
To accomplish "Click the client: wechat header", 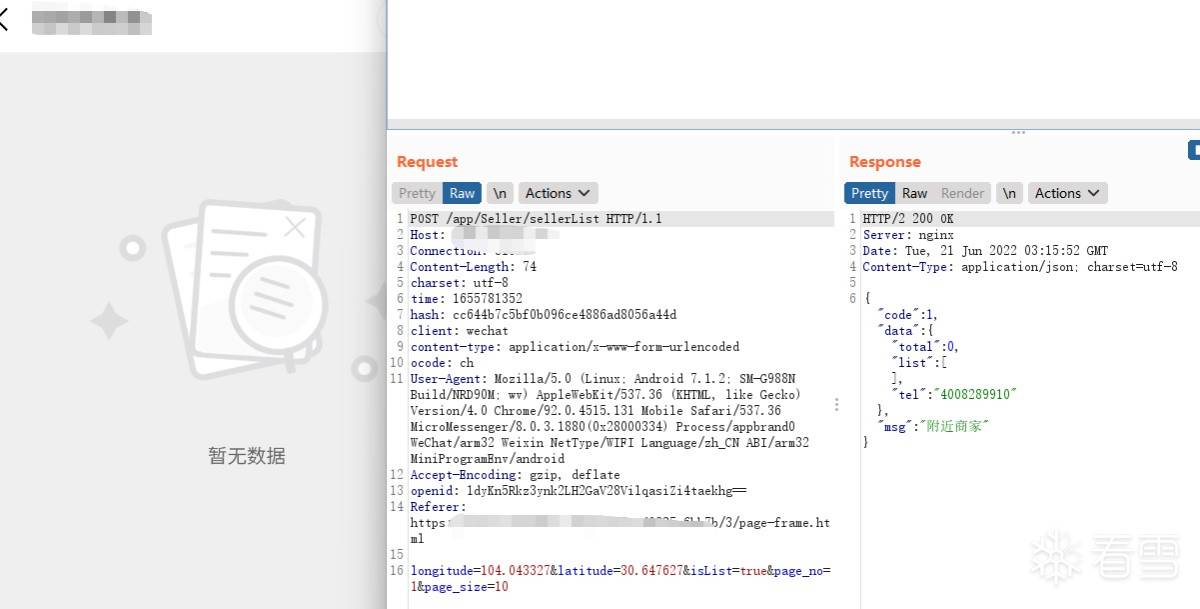I will (459, 331).
